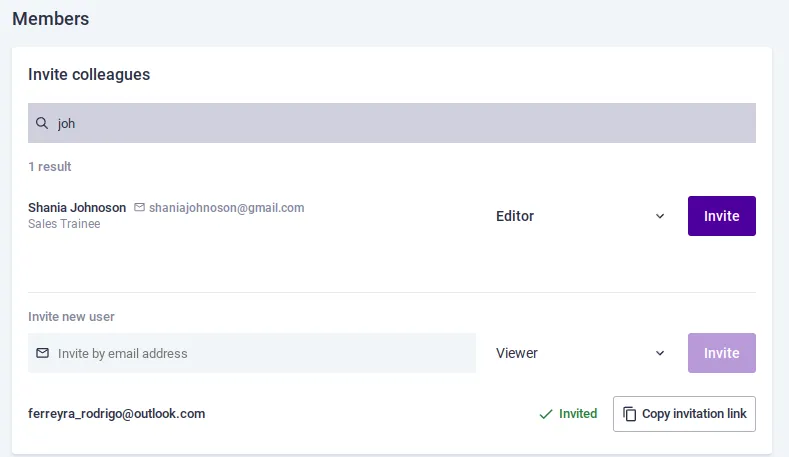Click the 'Invite colleagues' heading

[x=89, y=74]
